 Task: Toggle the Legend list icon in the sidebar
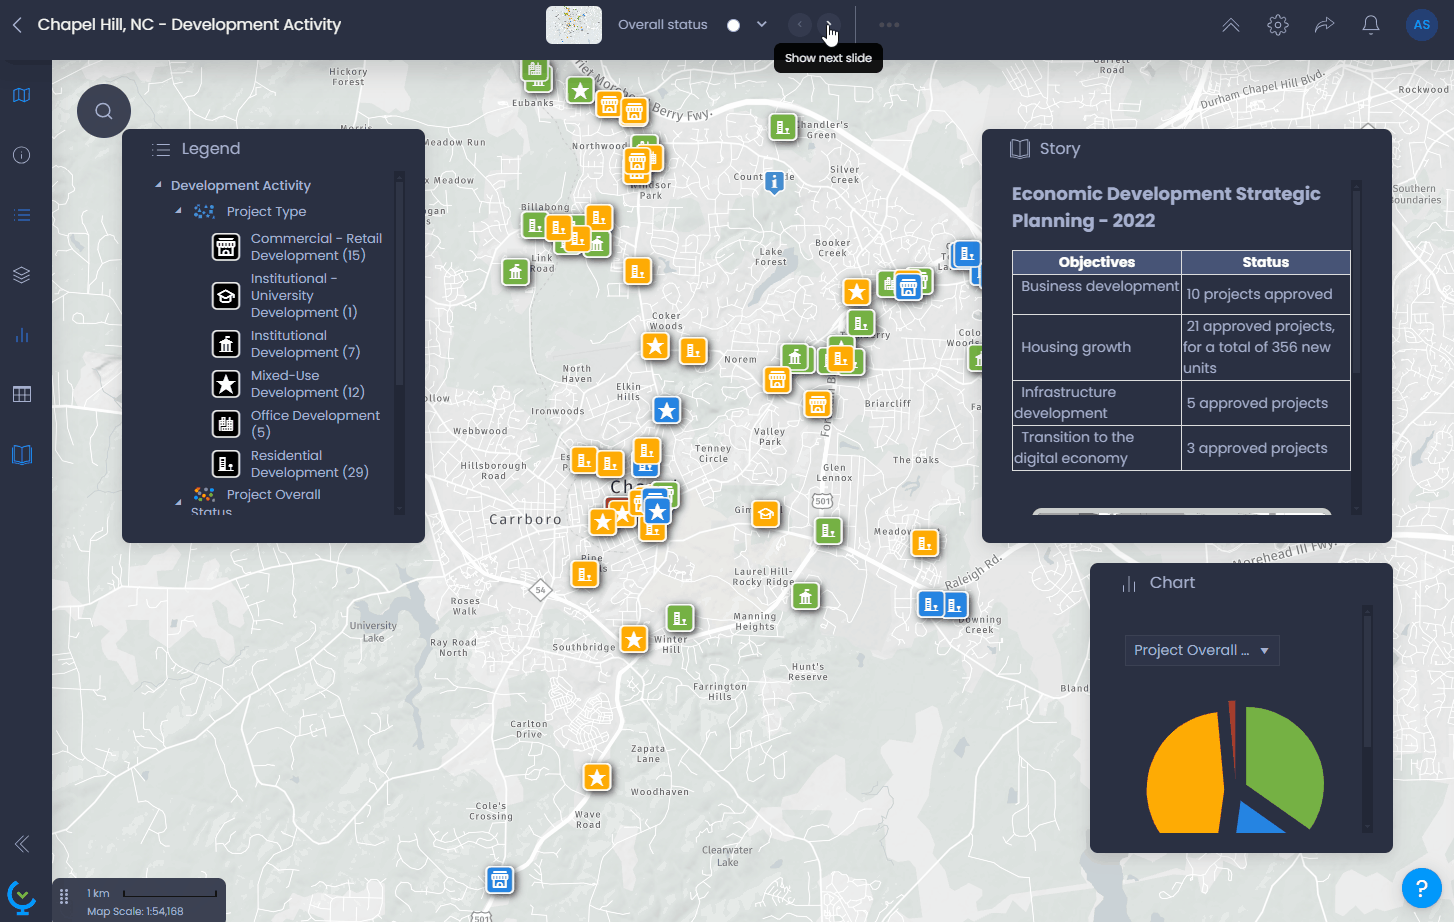(x=22, y=215)
